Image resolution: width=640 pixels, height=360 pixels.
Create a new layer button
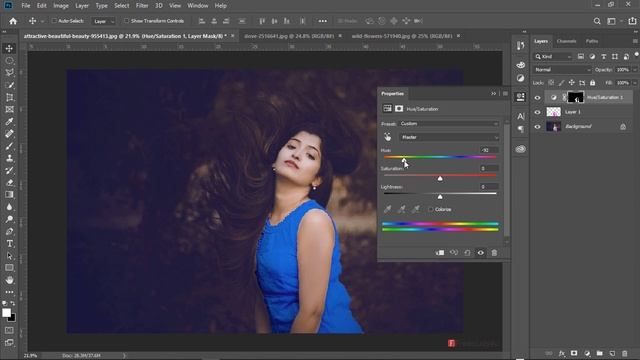pyautogui.click(x=612, y=353)
